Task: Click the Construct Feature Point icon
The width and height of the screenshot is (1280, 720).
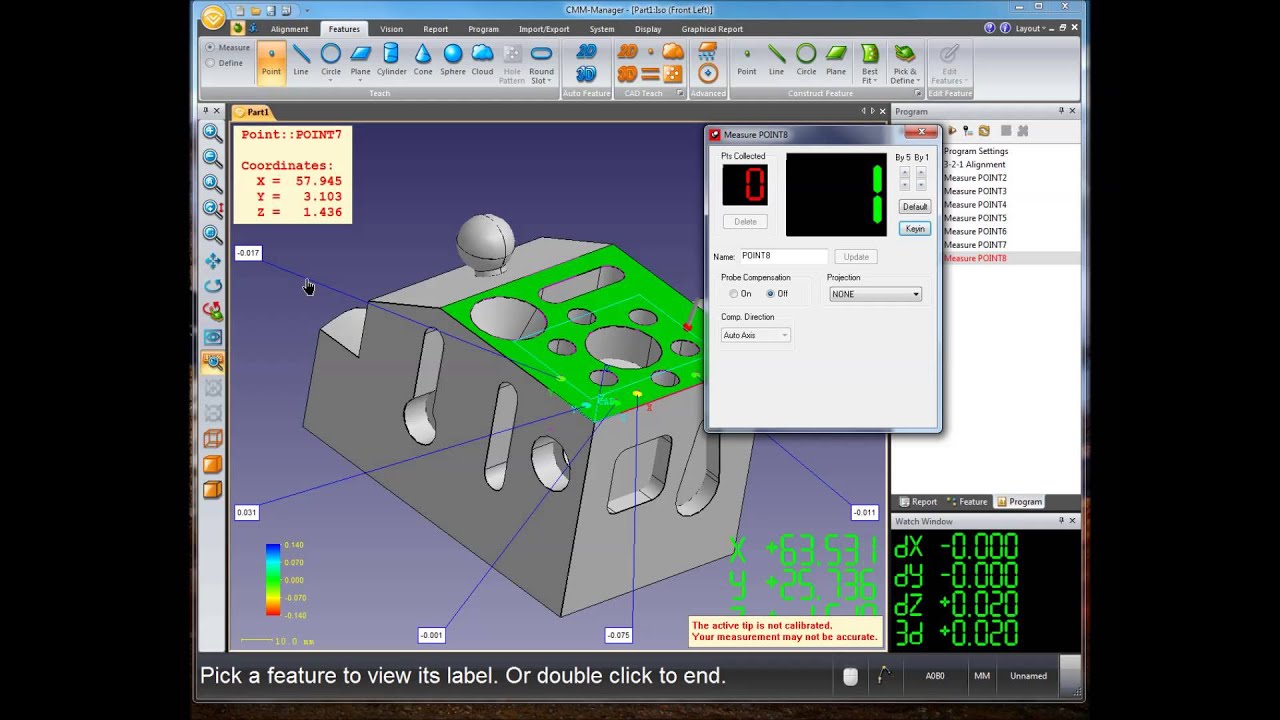Action: [746, 60]
